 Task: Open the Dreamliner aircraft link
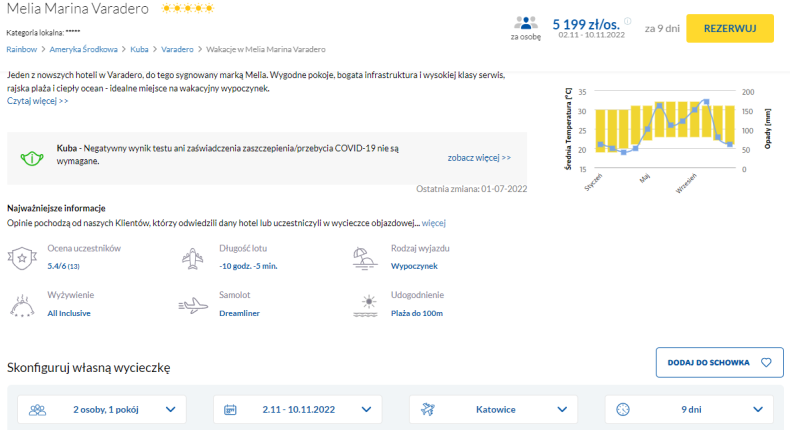239,313
